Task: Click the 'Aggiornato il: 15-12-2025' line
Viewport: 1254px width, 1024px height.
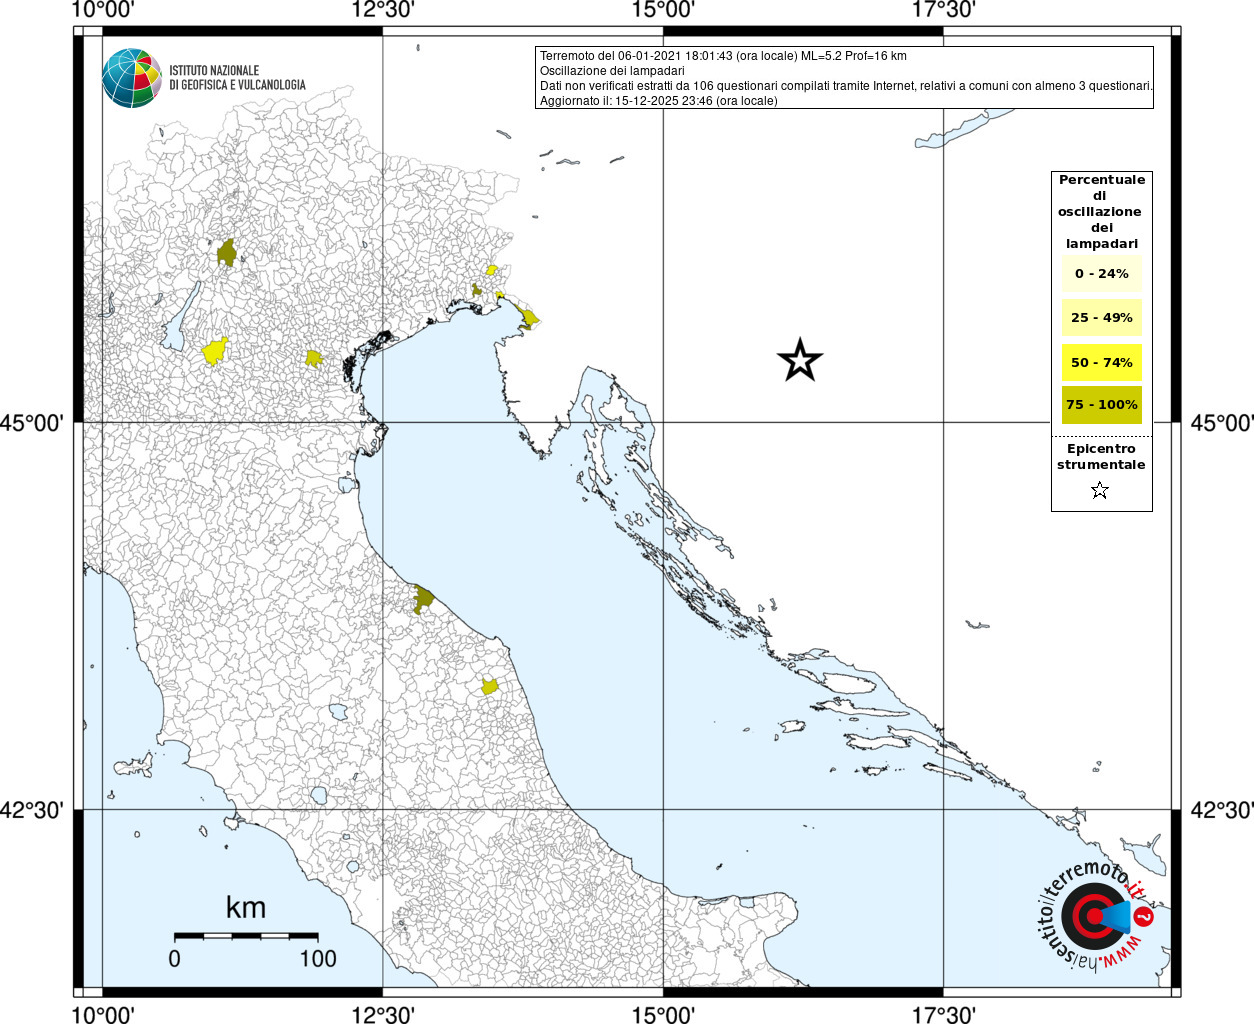Action: (x=658, y=101)
